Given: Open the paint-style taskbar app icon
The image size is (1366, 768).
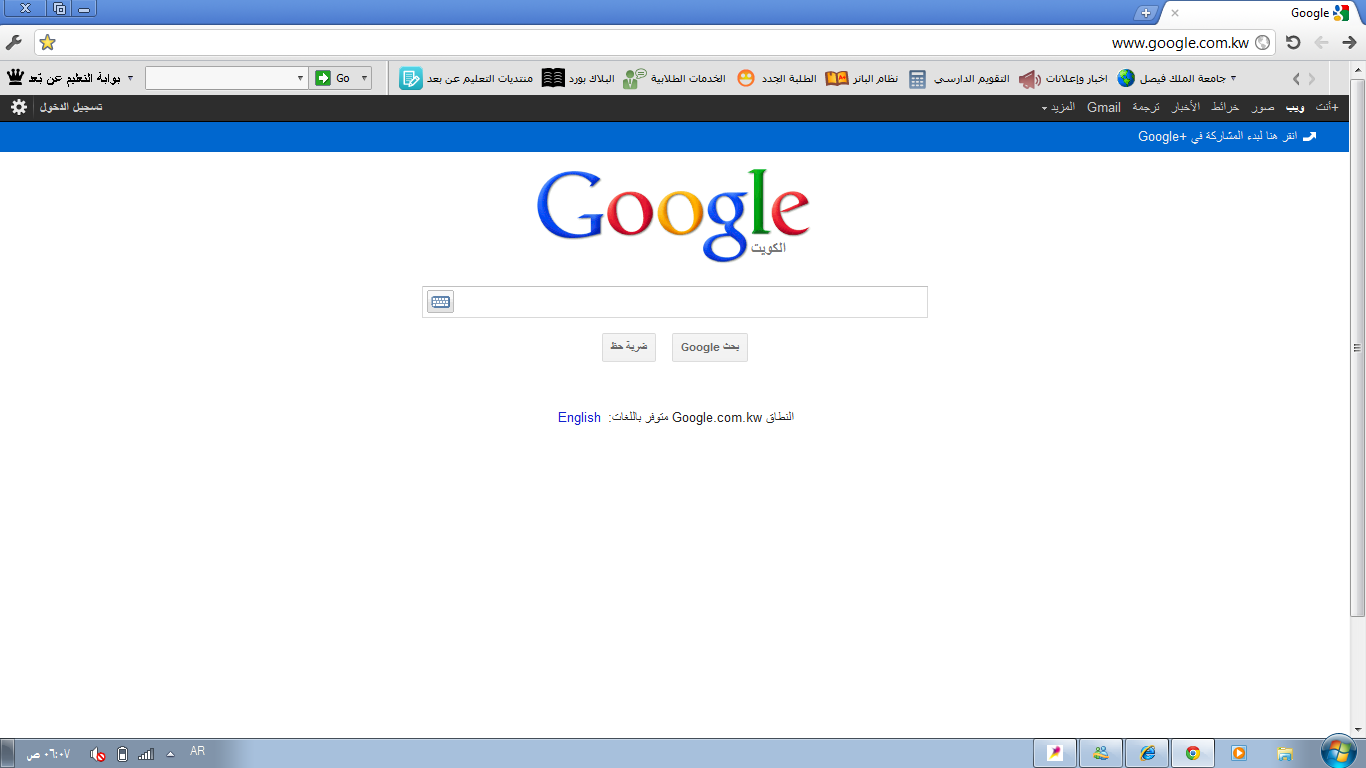Looking at the screenshot, I should click(x=1054, y=753).
